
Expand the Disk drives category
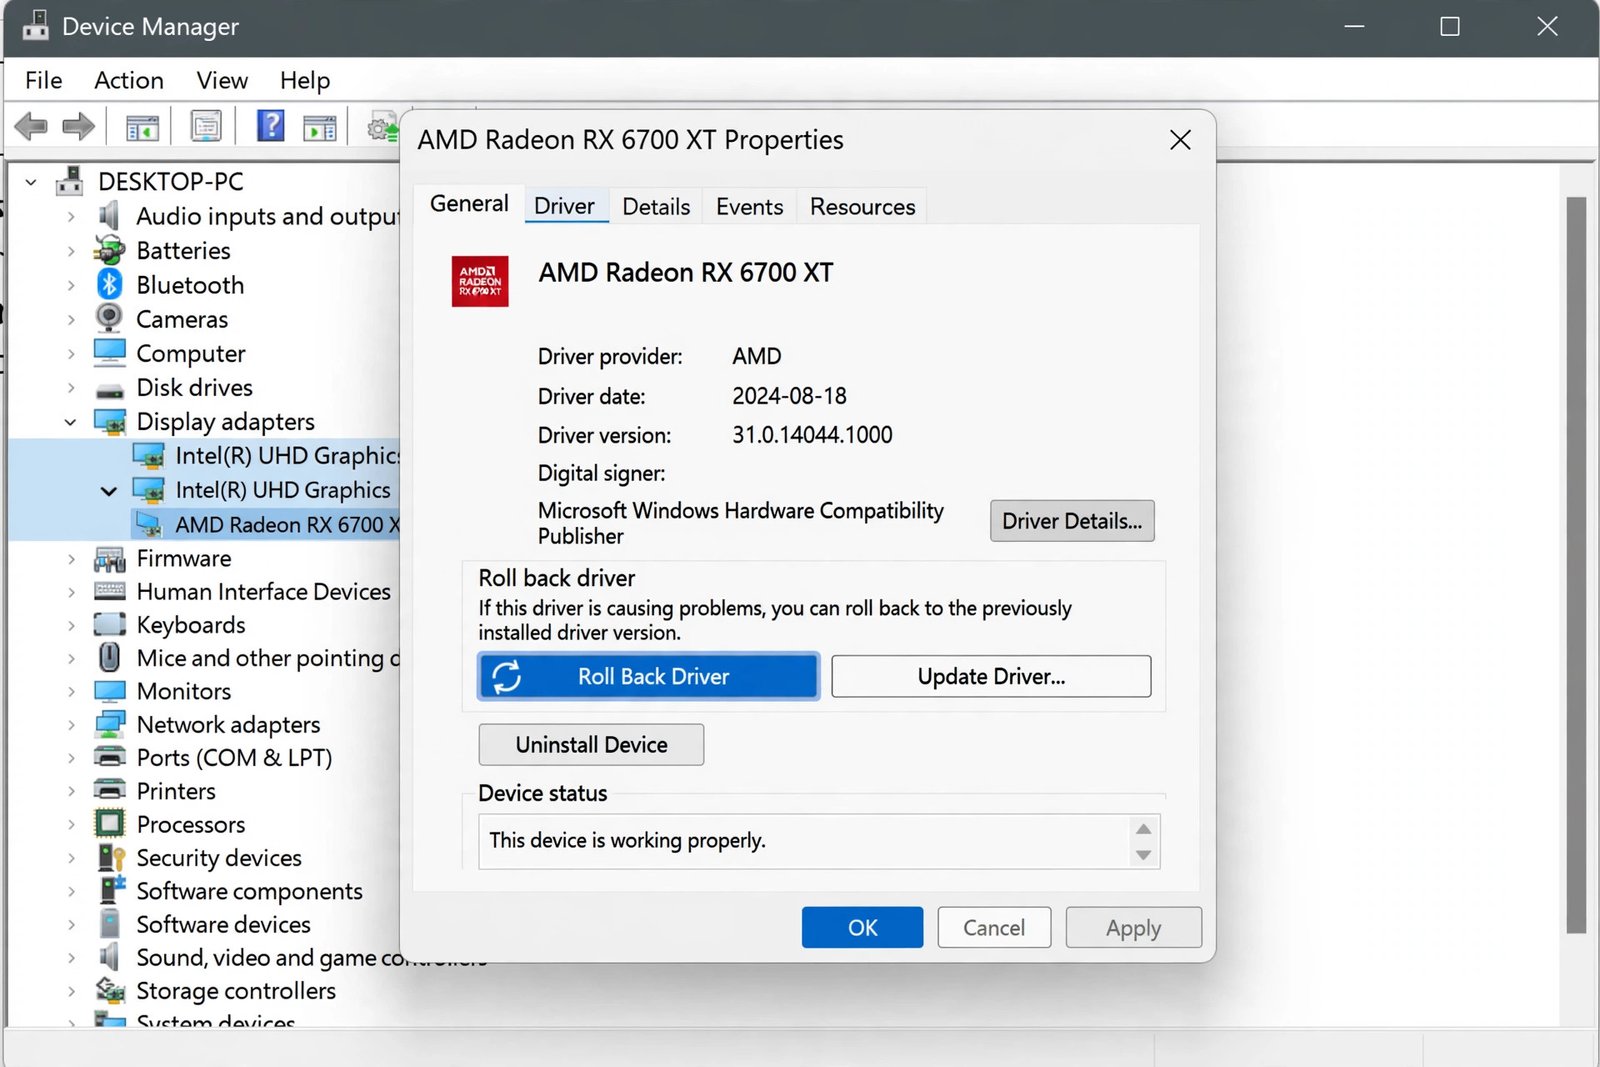pos(71,388)
